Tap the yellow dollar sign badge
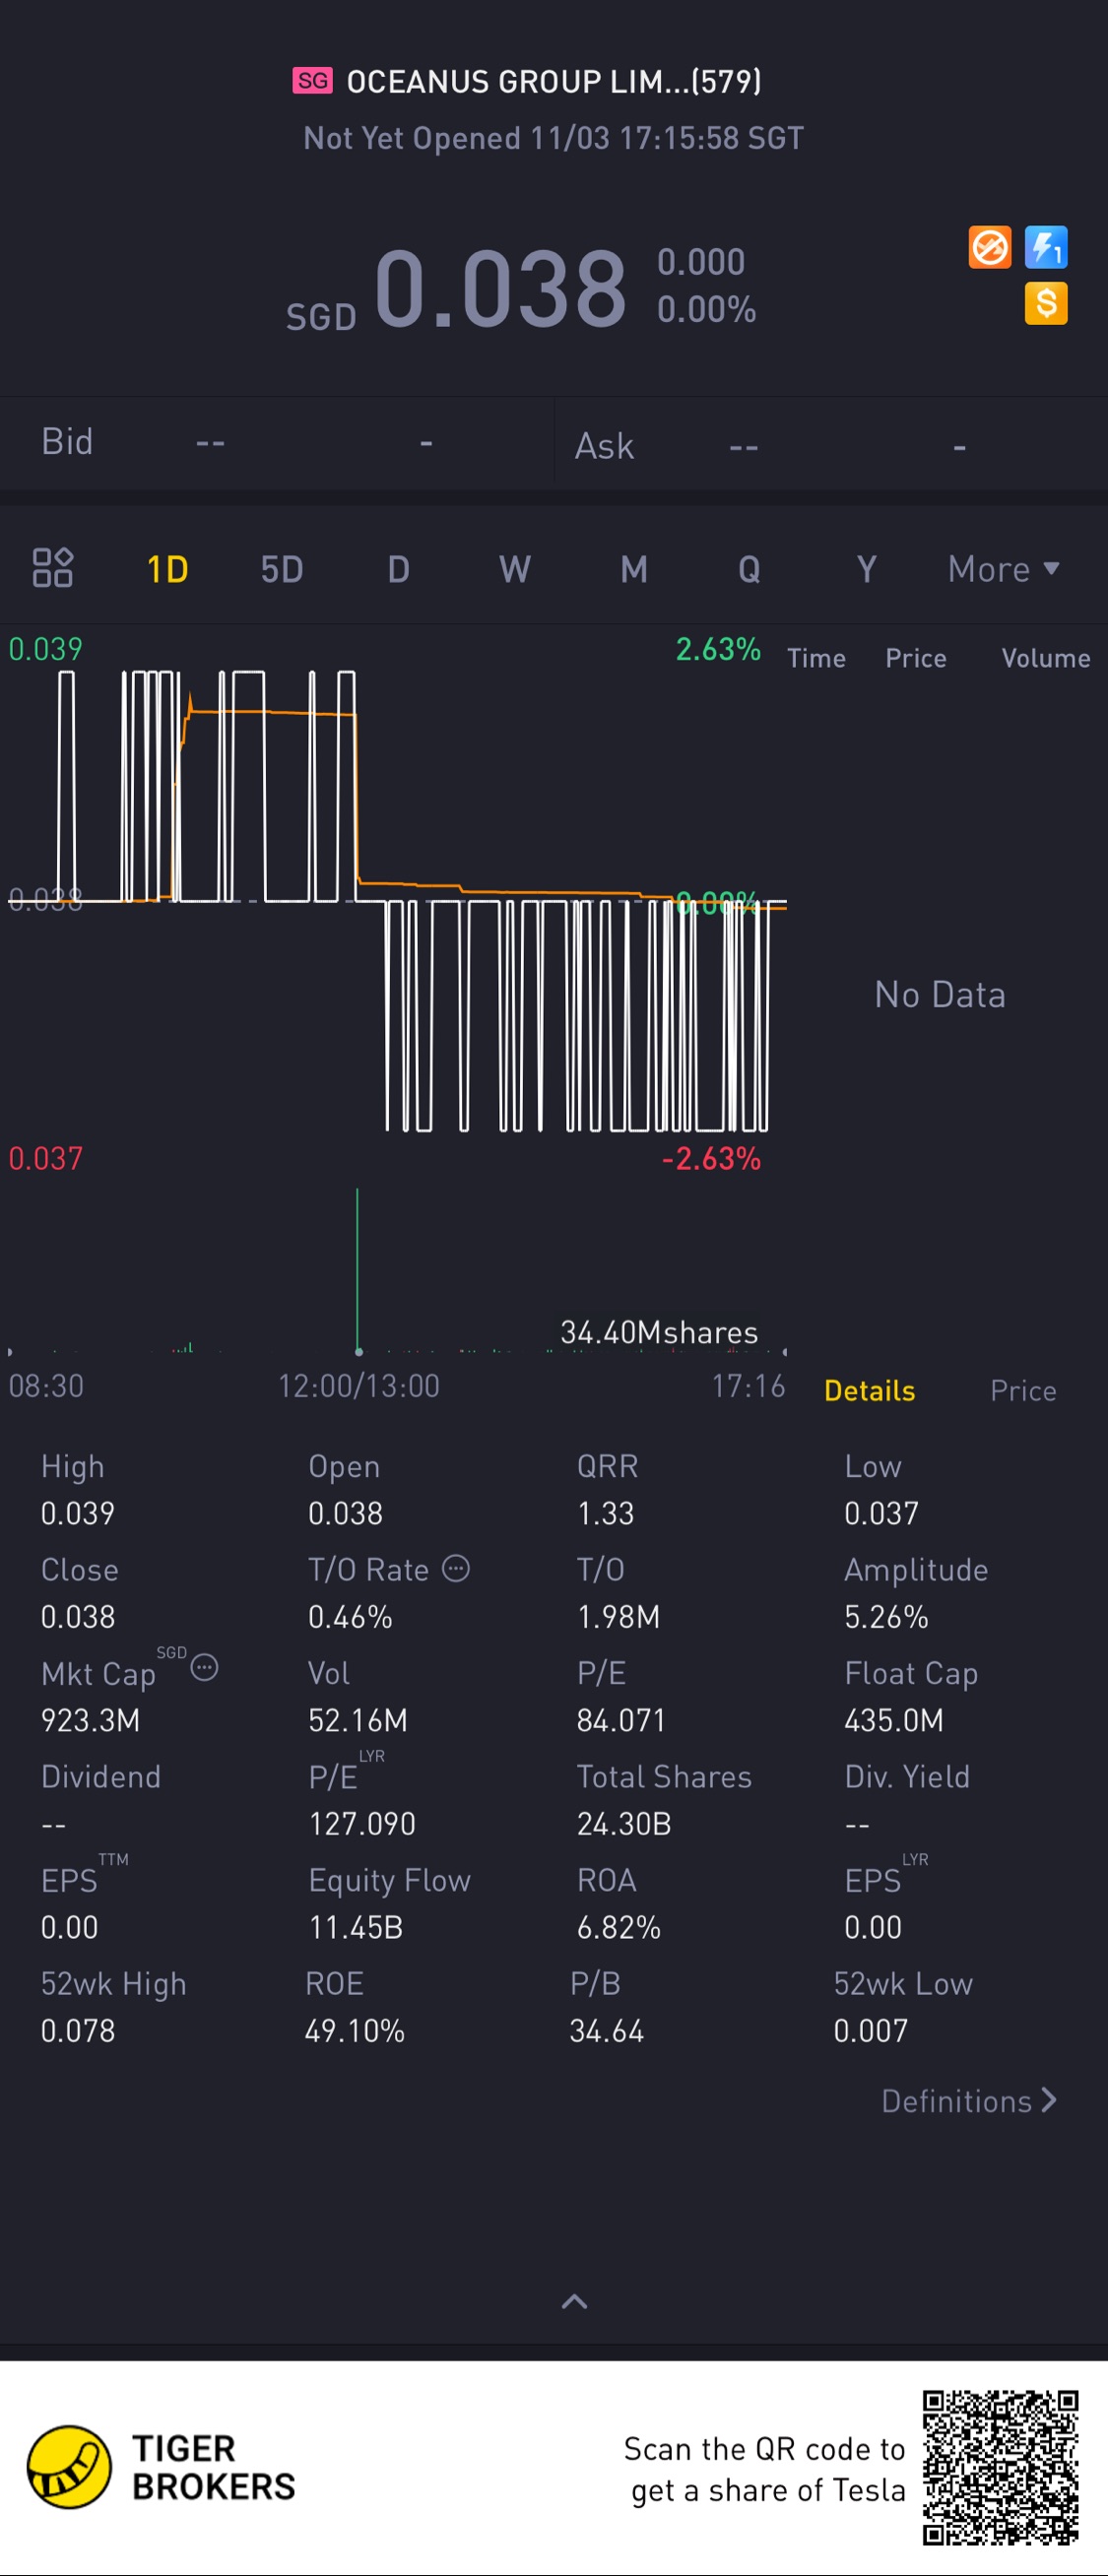The width and height of the screenshot is (1108, 2576). [x=1046, y=303]
